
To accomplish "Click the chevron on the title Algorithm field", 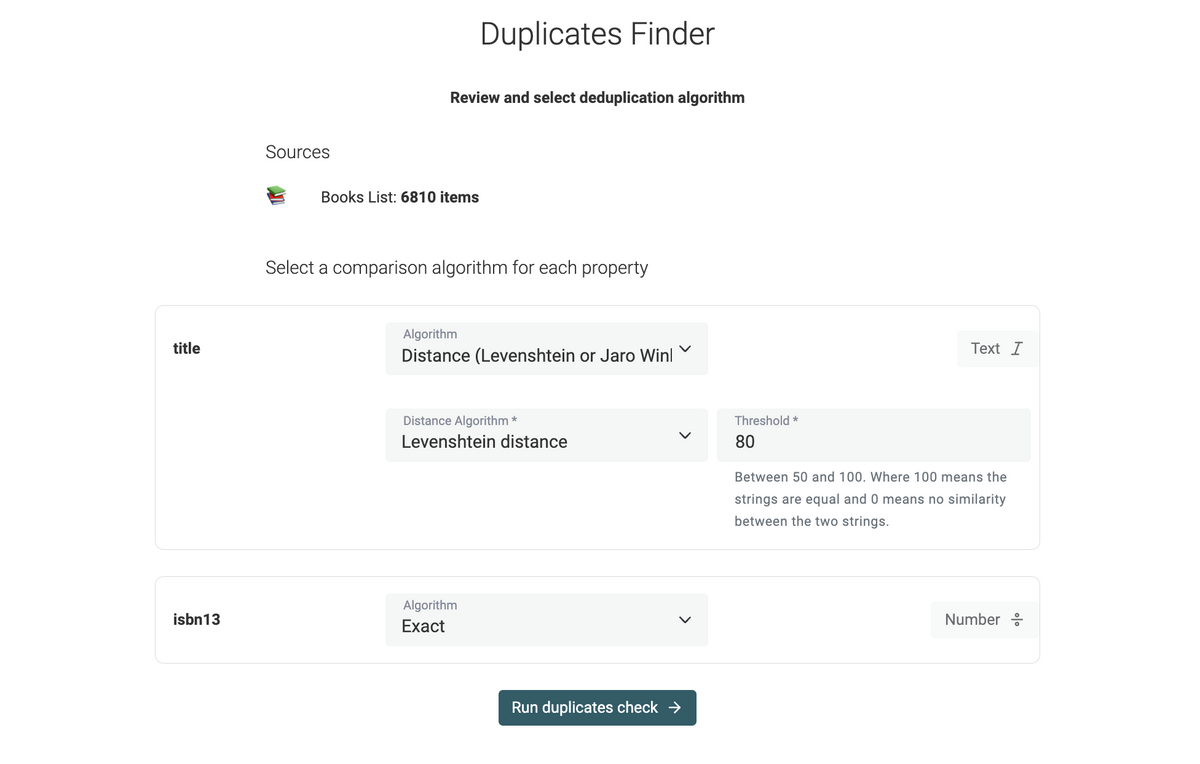I will (685, 349).
